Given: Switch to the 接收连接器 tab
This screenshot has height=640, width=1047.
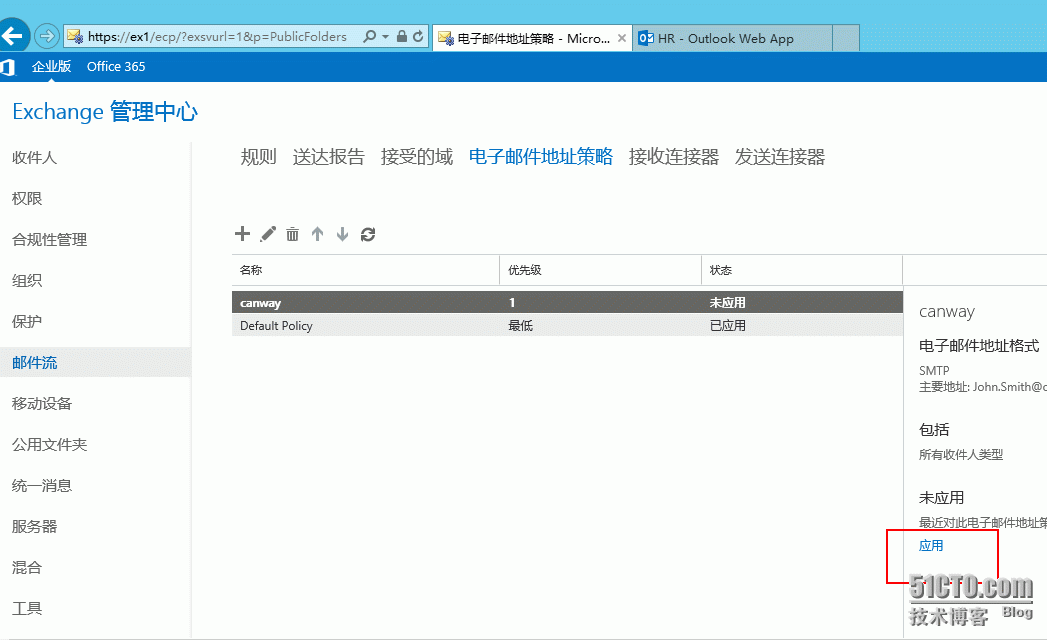Looking at the screenshot, I should pos(674,157).
